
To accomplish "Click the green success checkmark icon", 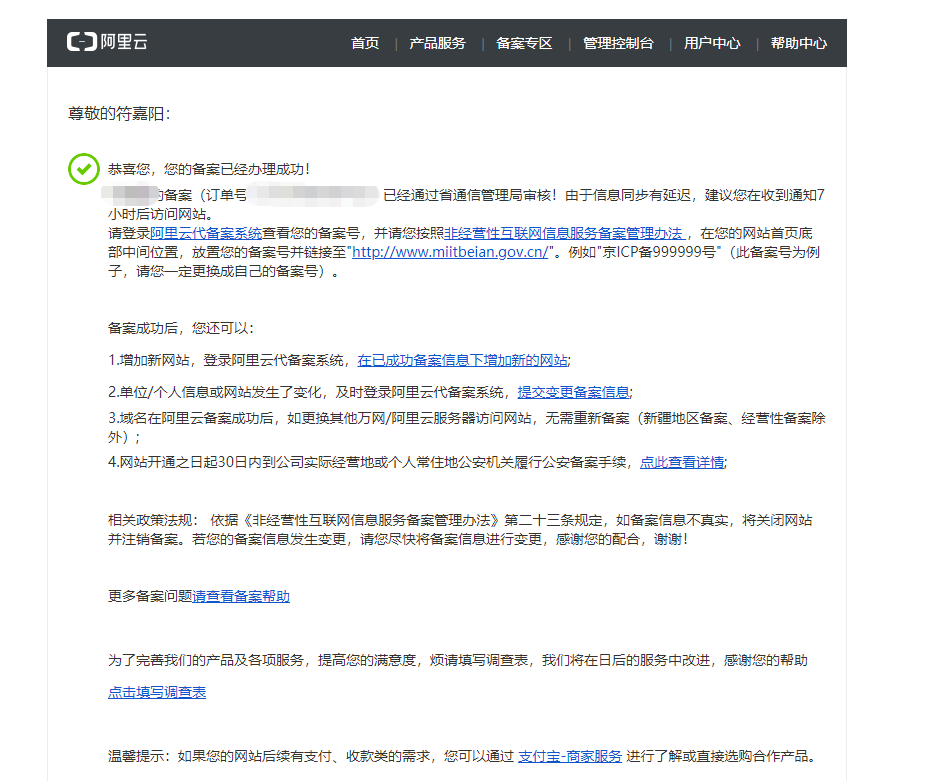I will (x=83, y=170).
